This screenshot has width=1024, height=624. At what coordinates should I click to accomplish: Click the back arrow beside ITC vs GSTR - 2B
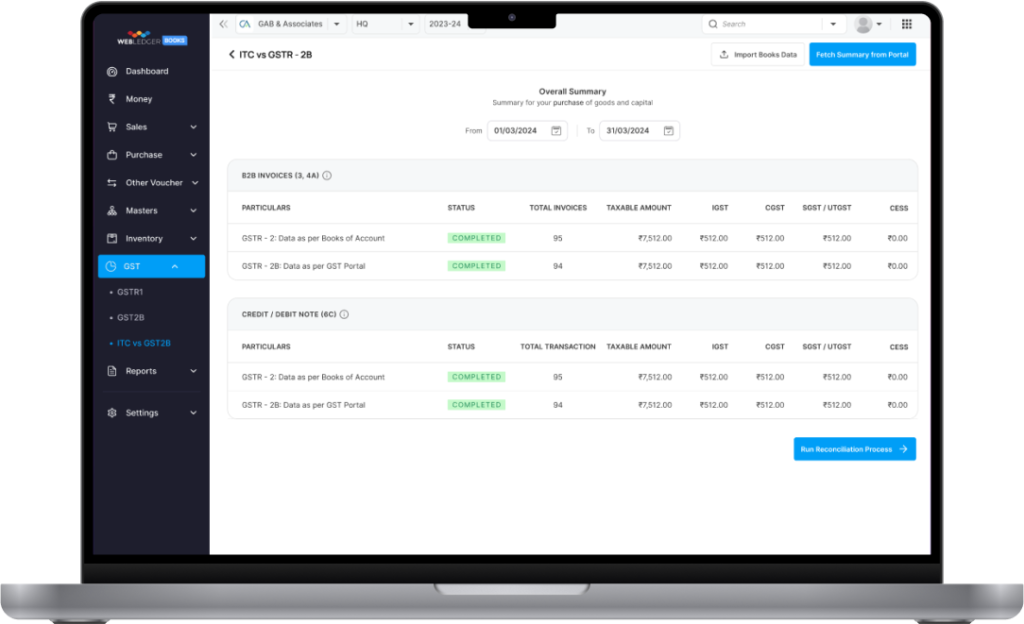231,54
